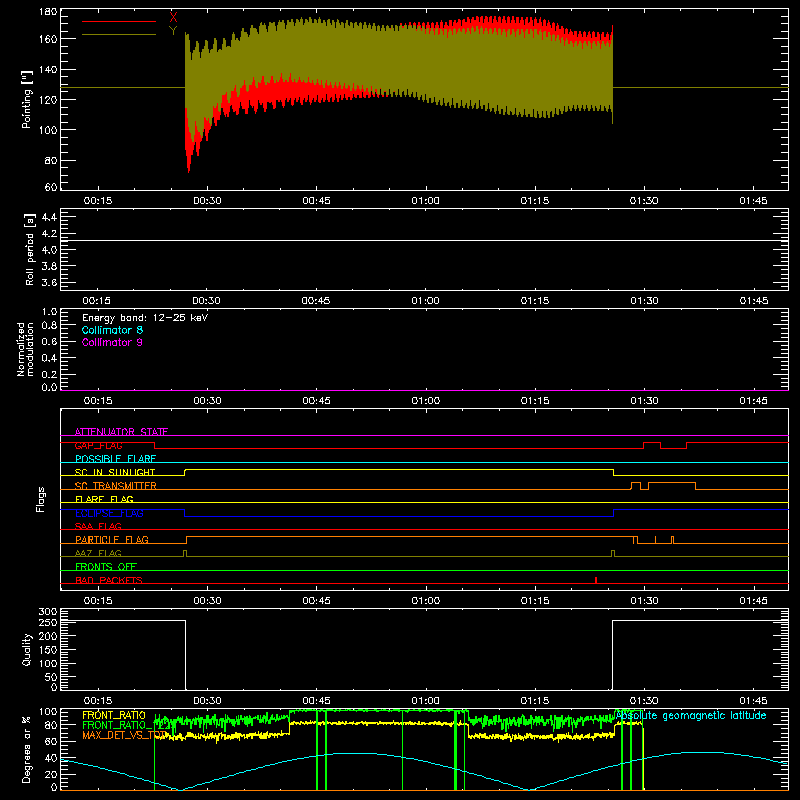This screenshot has width=800, height=800.
Task: Click the magenta Collimator 9 label
Action: 112,342
